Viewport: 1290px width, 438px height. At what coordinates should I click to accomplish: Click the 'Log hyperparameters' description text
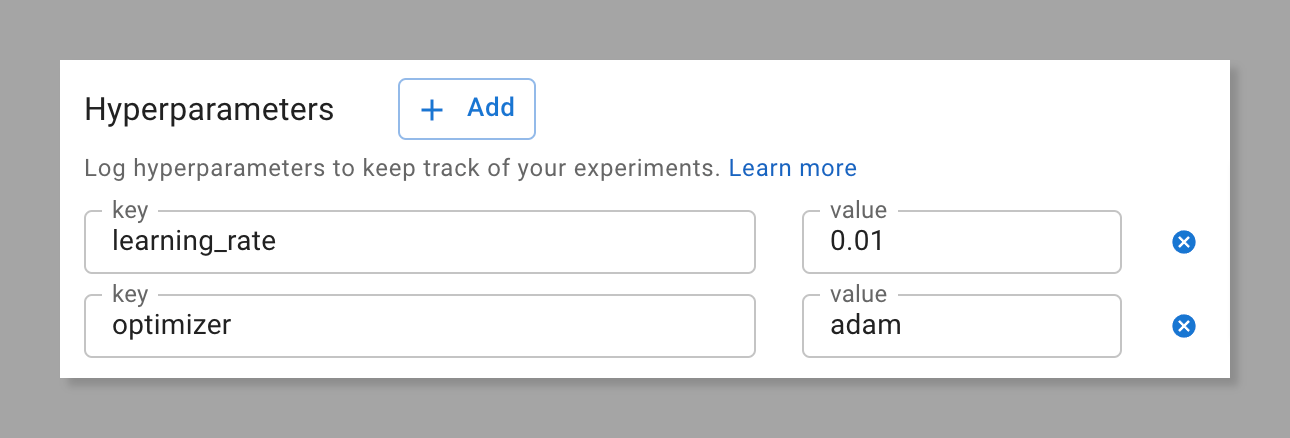point(402,168)
